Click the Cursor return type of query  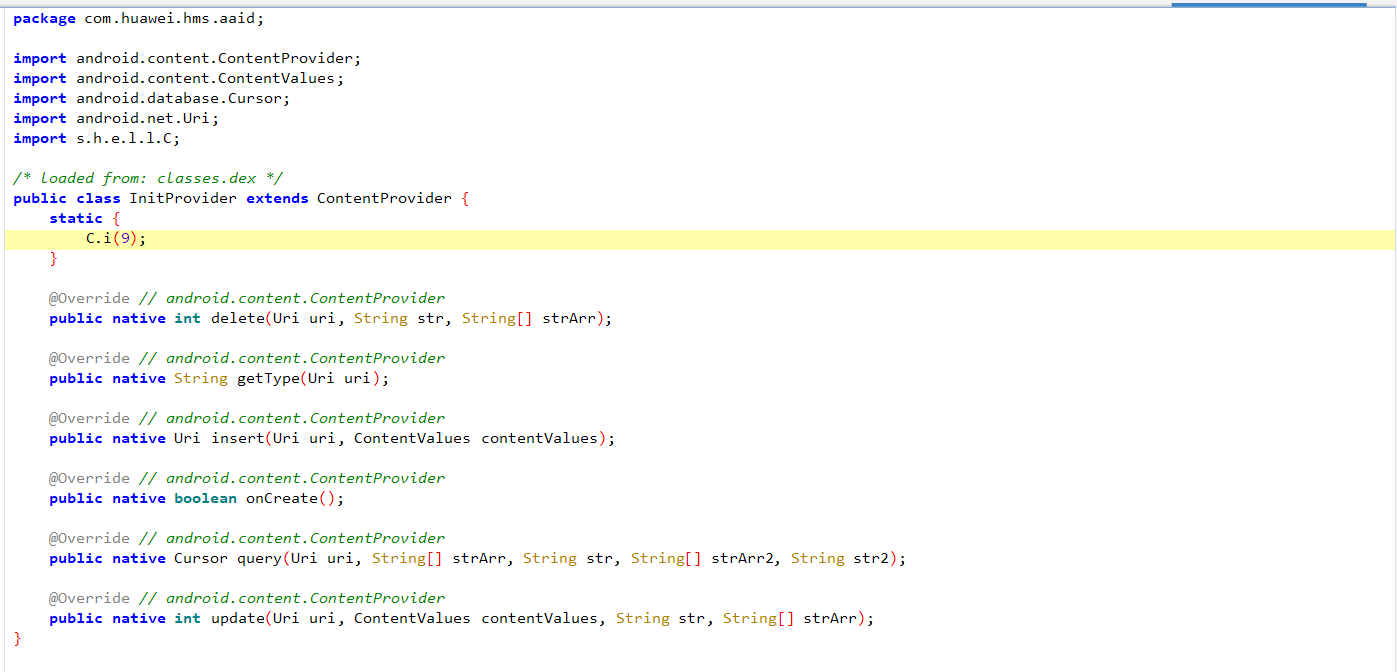(x=201, y=558)
